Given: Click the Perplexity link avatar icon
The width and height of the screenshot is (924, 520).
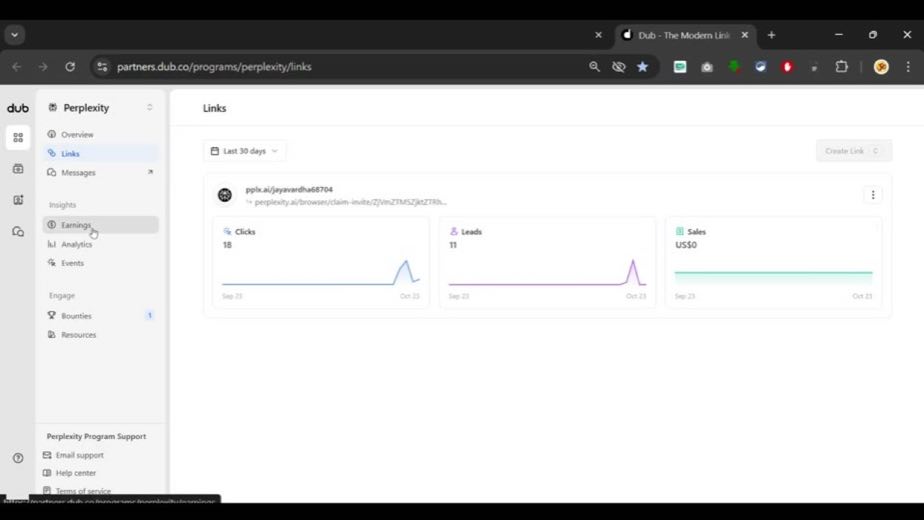Looking at the screenshot, I should [225, 195].
